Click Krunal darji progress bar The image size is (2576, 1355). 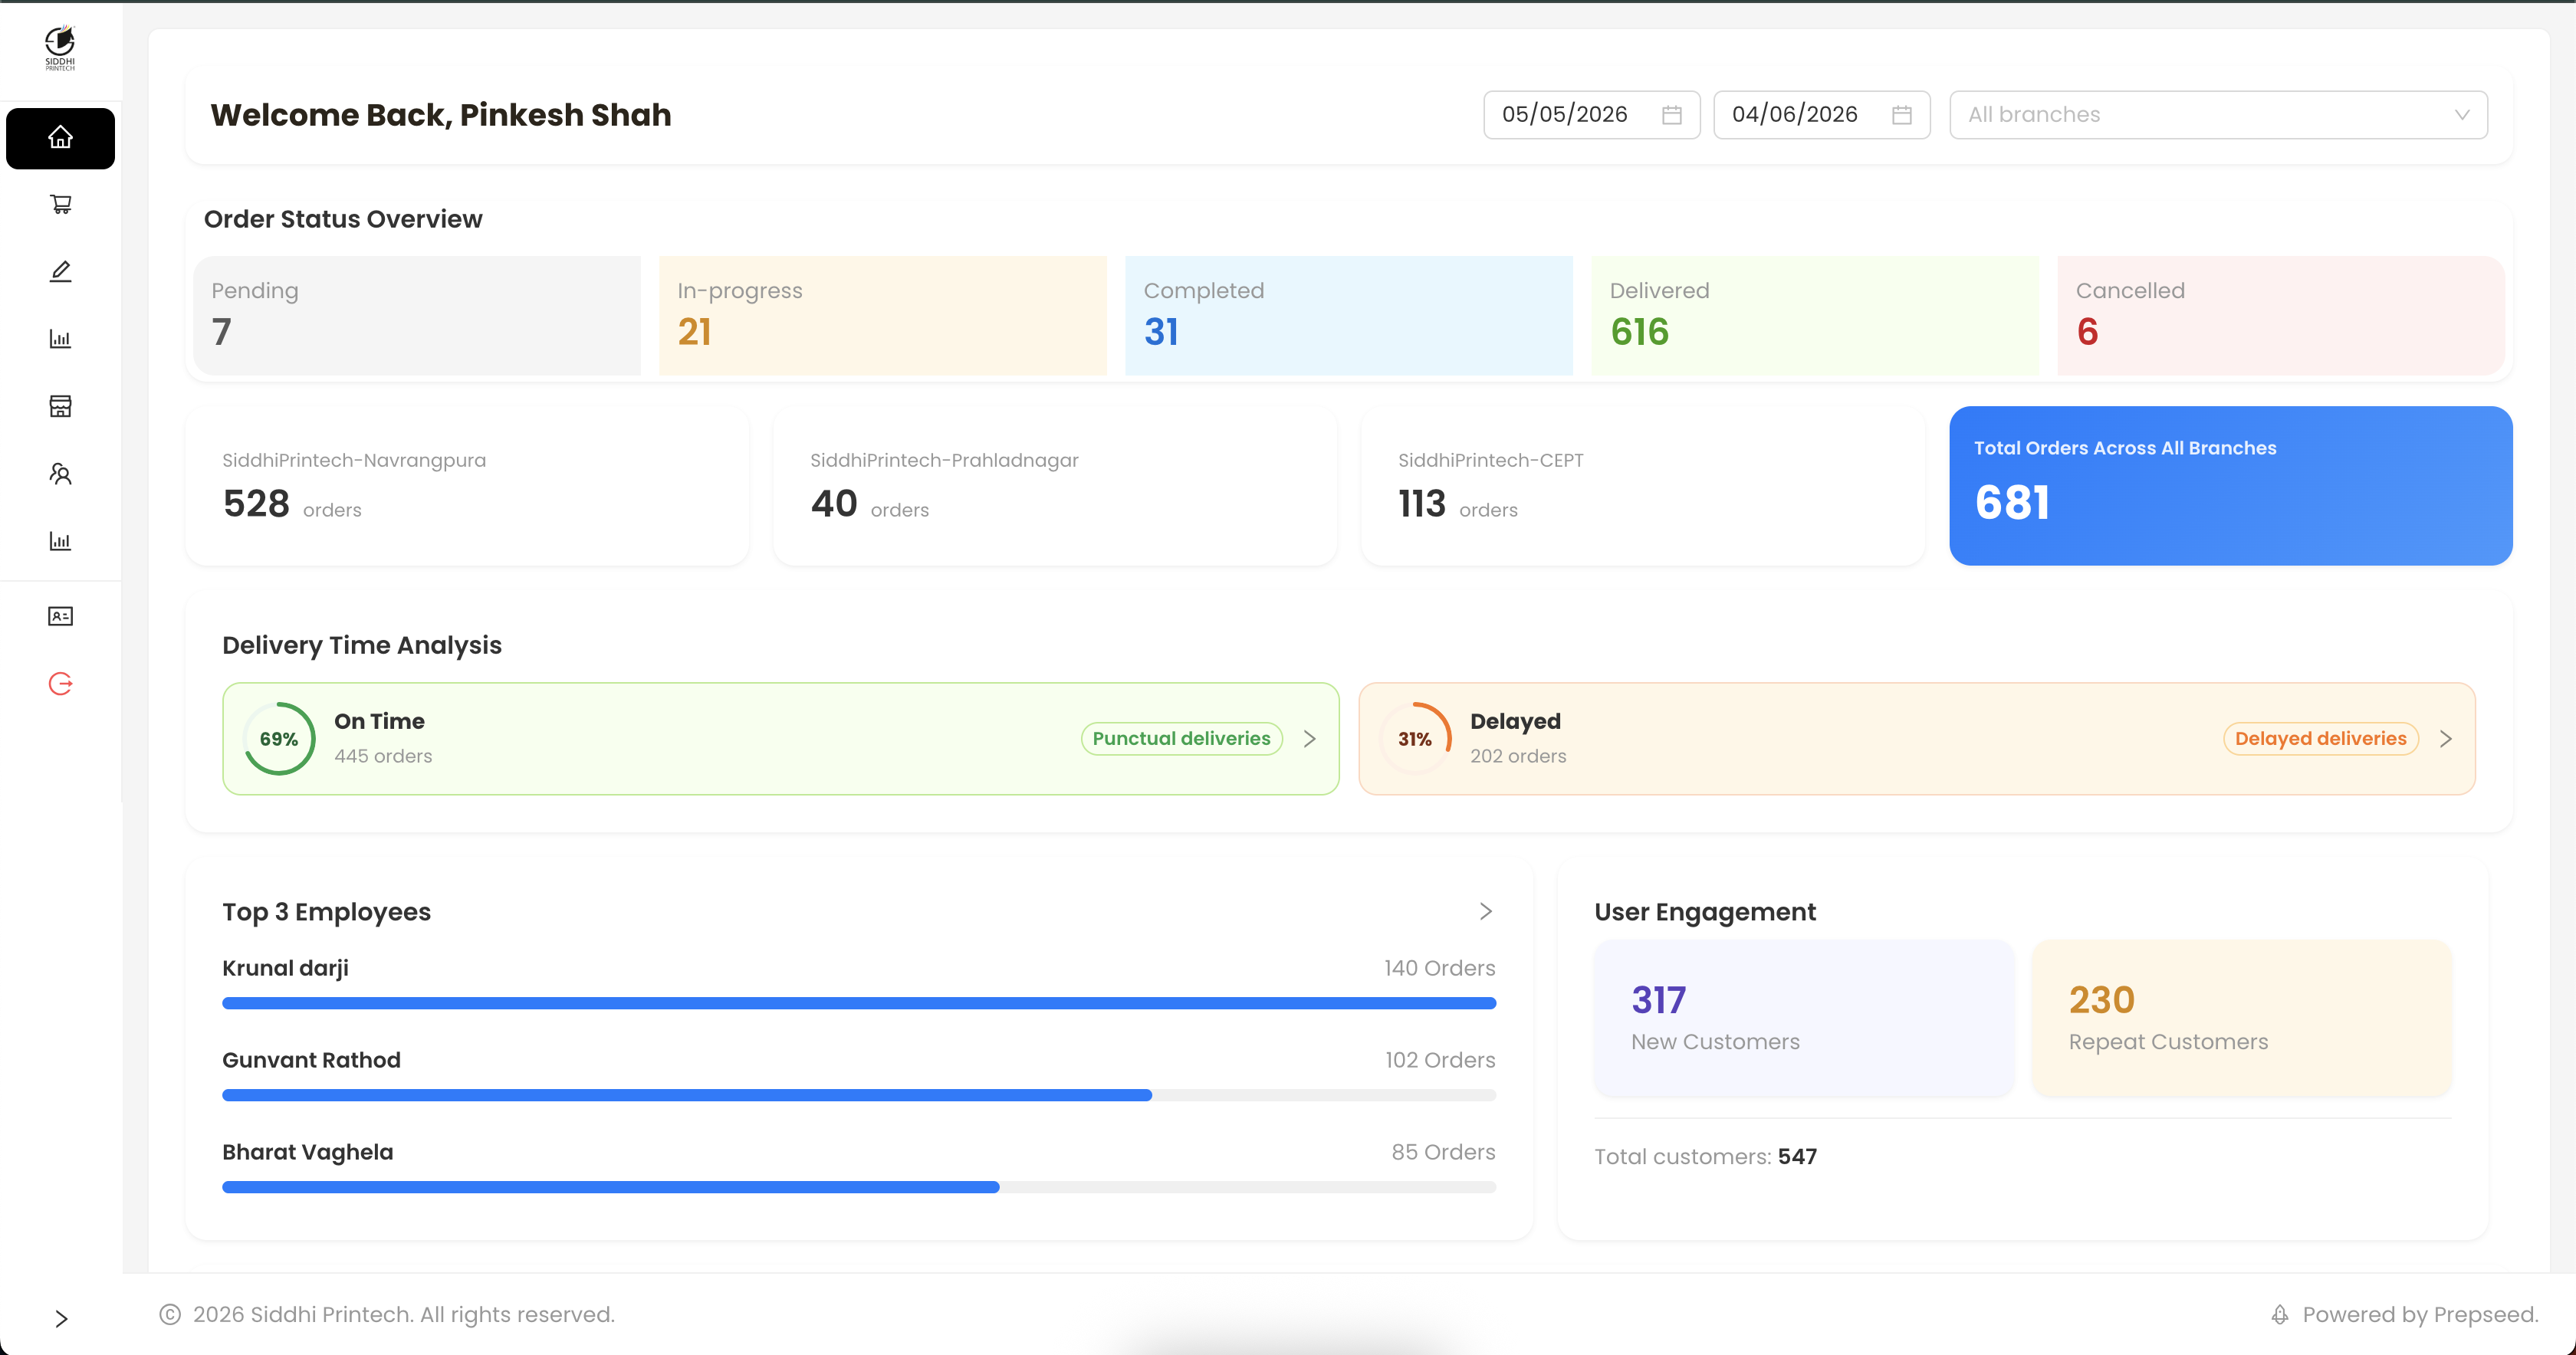pos(859,1003)
